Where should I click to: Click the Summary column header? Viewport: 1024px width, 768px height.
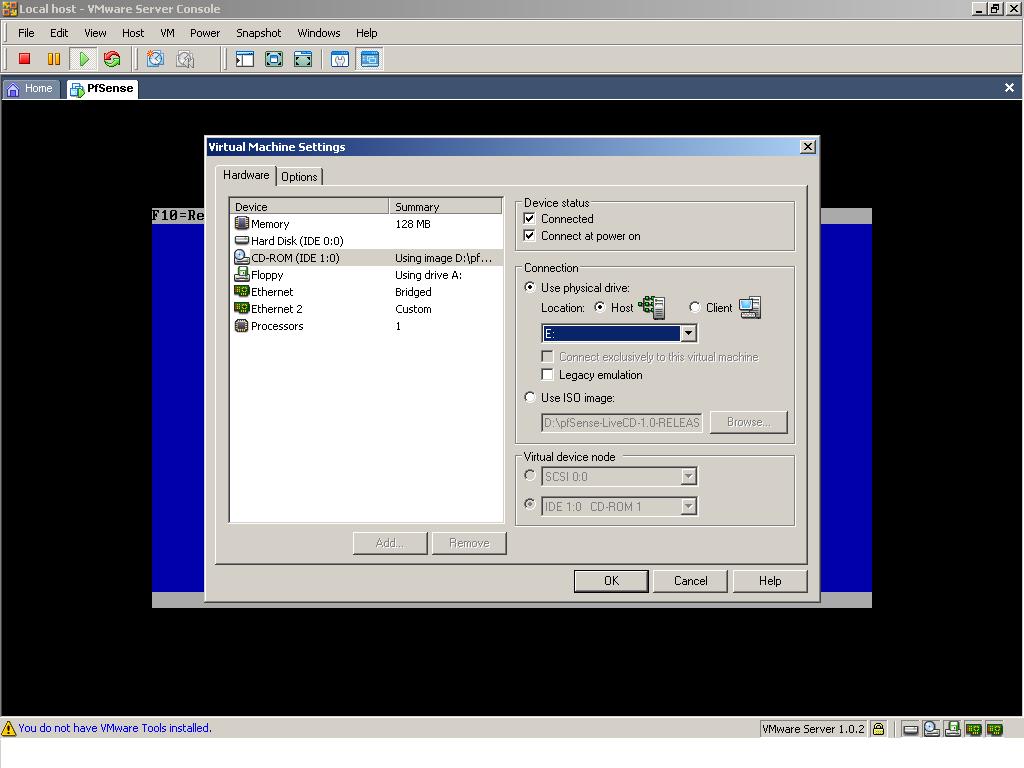(445, 207)
